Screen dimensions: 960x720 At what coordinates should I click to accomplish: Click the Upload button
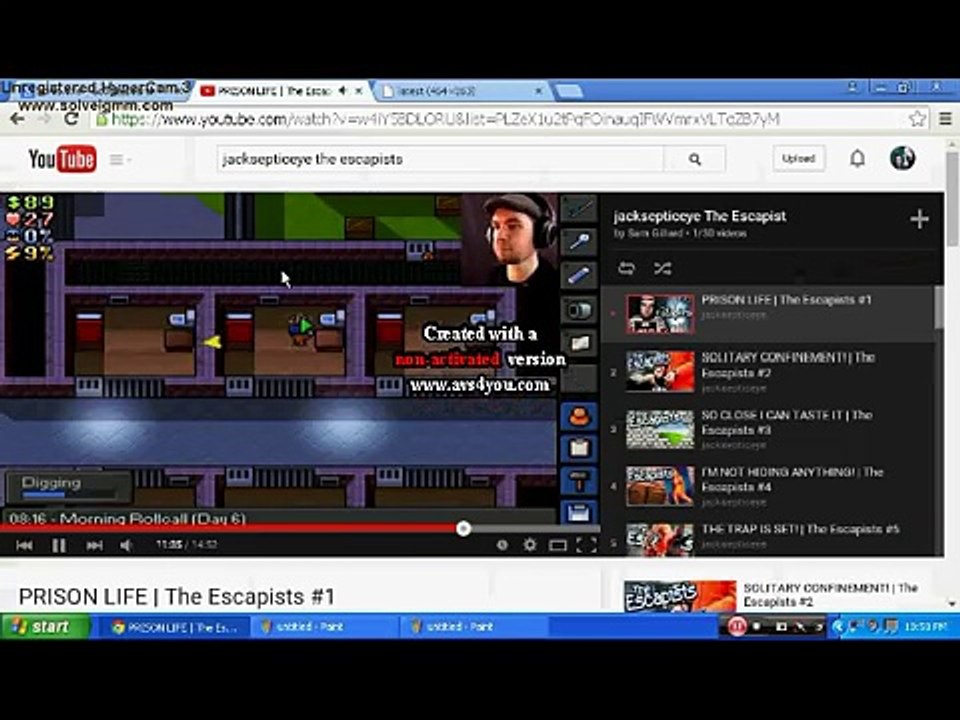798,159
